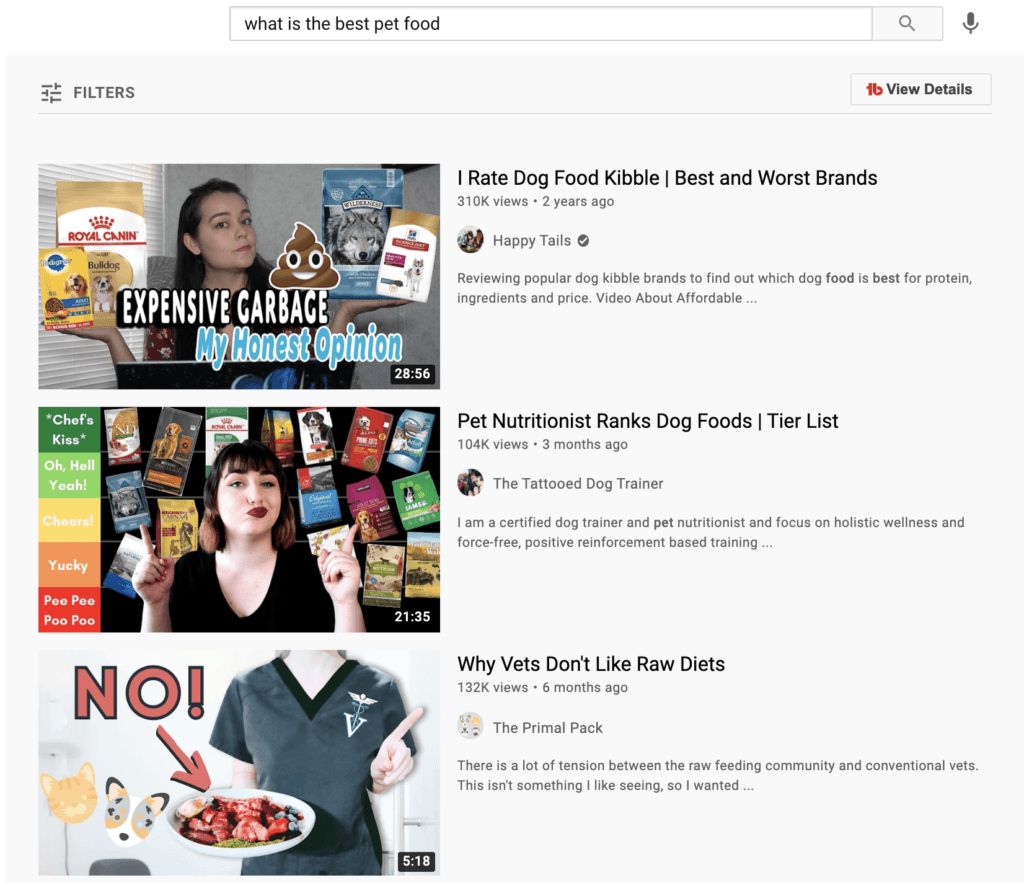Activate voice search with the microphone icon

point(969,23)
